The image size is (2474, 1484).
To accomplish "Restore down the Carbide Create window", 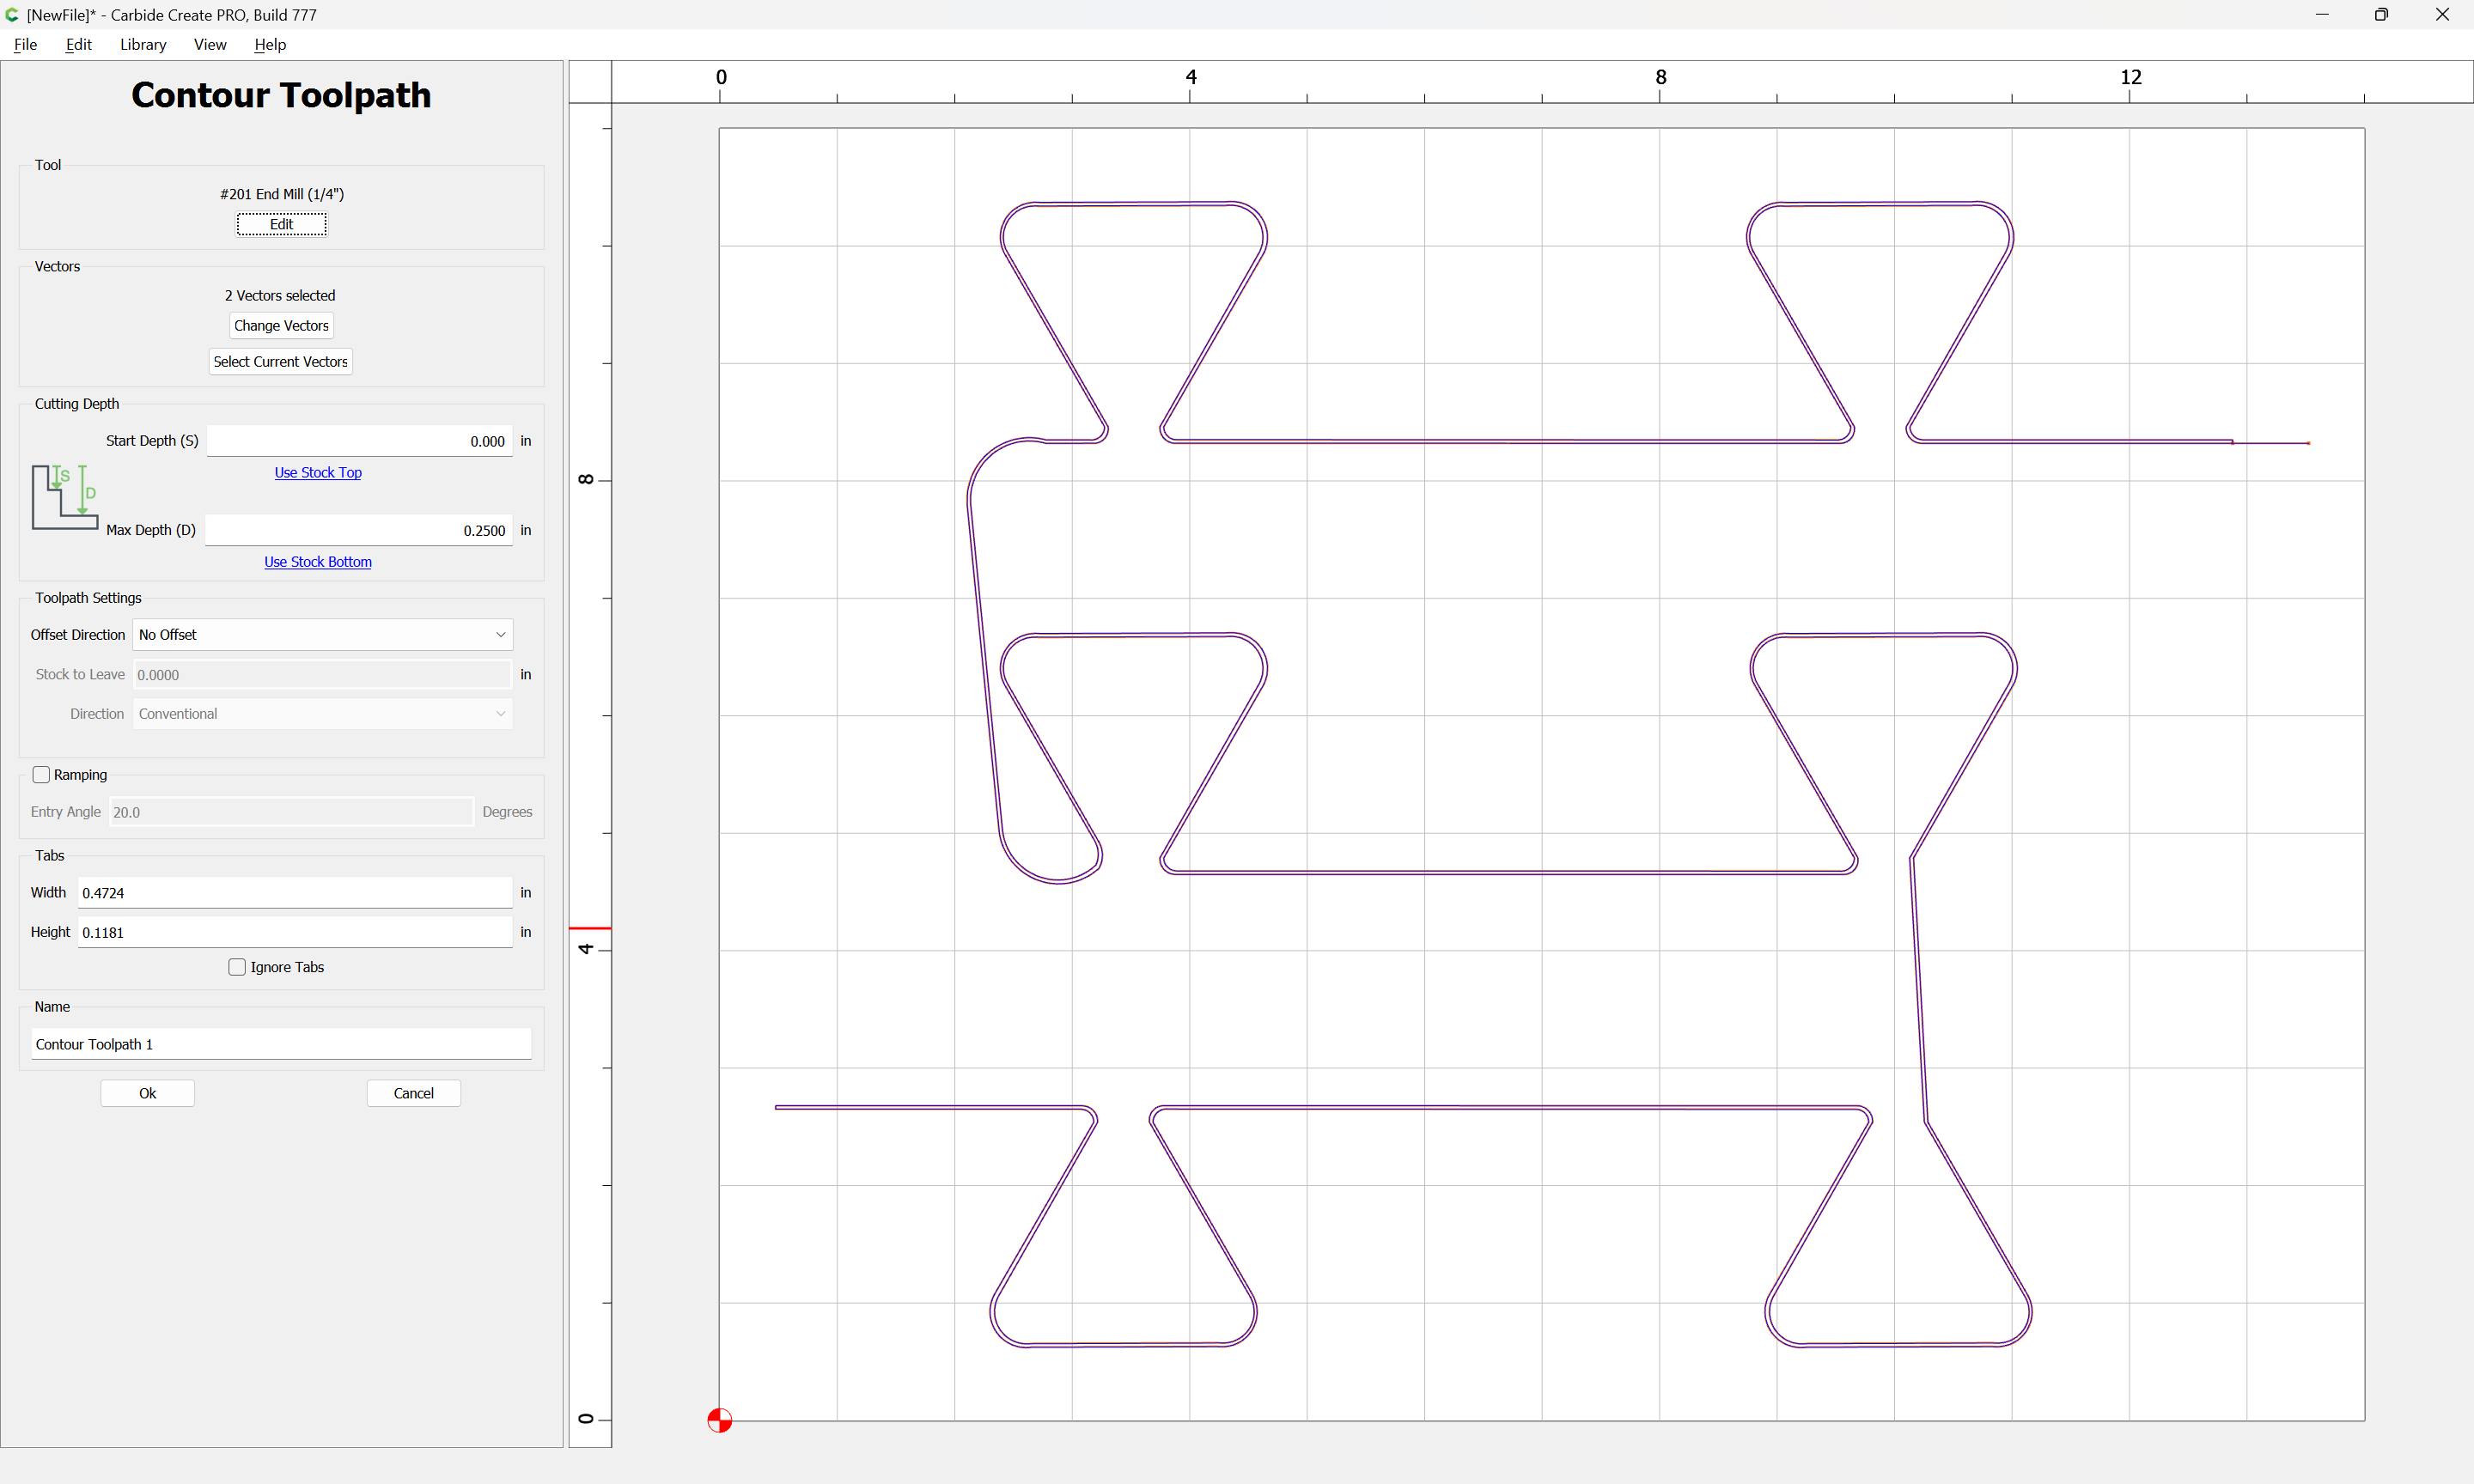I will (2382, 15).
